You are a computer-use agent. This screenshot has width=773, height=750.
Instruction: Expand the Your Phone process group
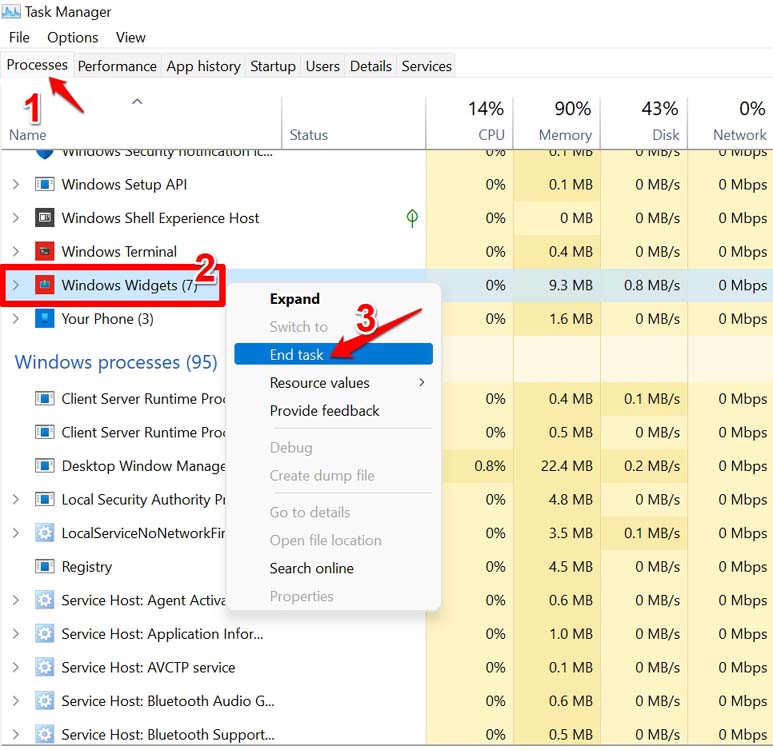pos(15,319)
